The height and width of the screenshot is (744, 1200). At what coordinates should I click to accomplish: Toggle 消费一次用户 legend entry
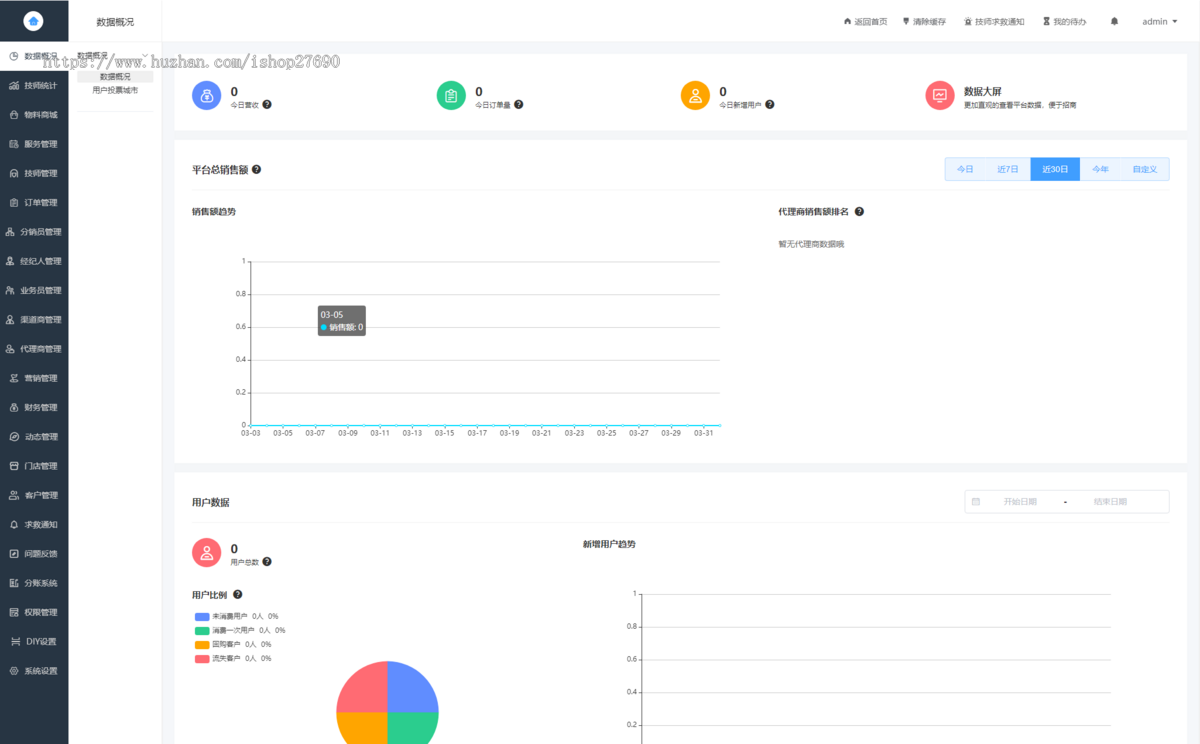pos(240,630)
